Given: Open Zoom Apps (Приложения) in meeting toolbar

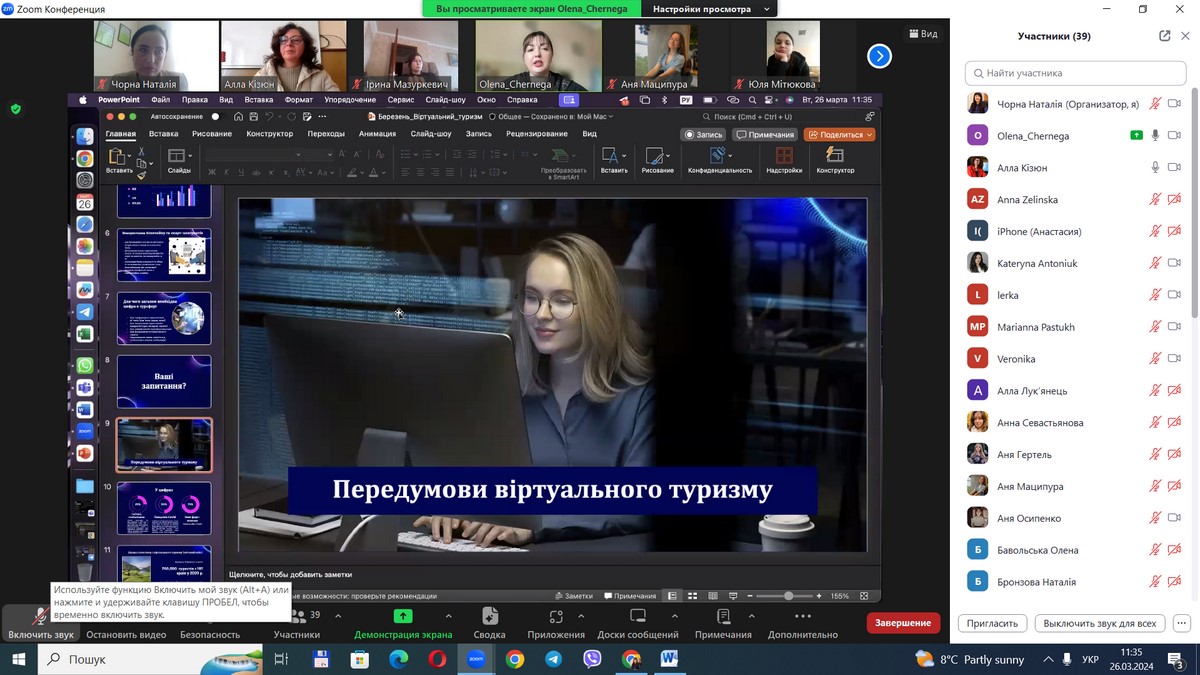Looking at the screenshot, I should point(555,617).
